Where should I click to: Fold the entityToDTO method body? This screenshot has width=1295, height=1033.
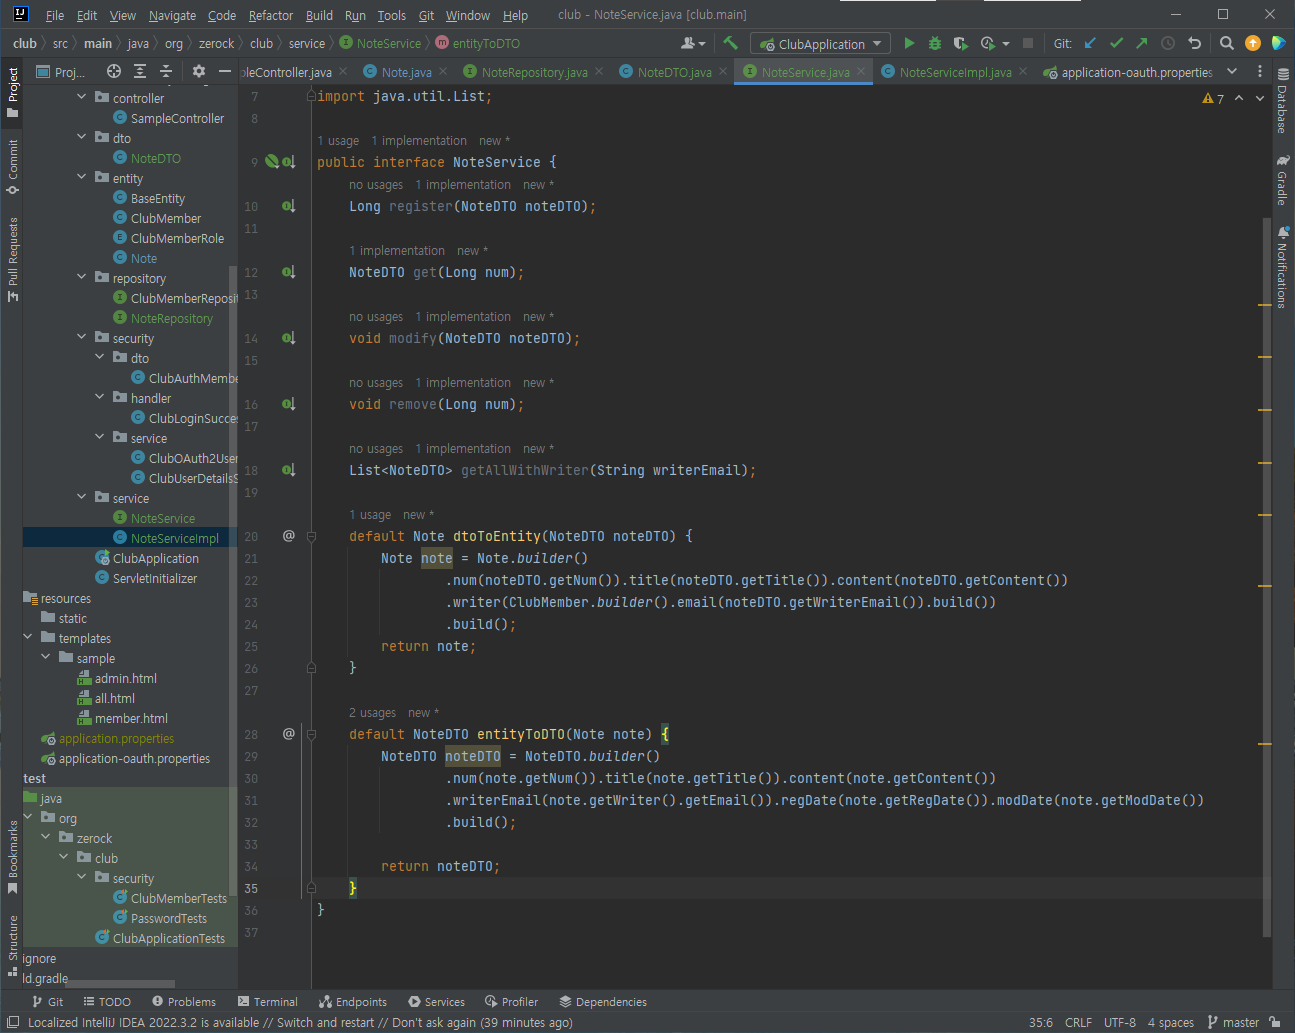tap(311, 734)
